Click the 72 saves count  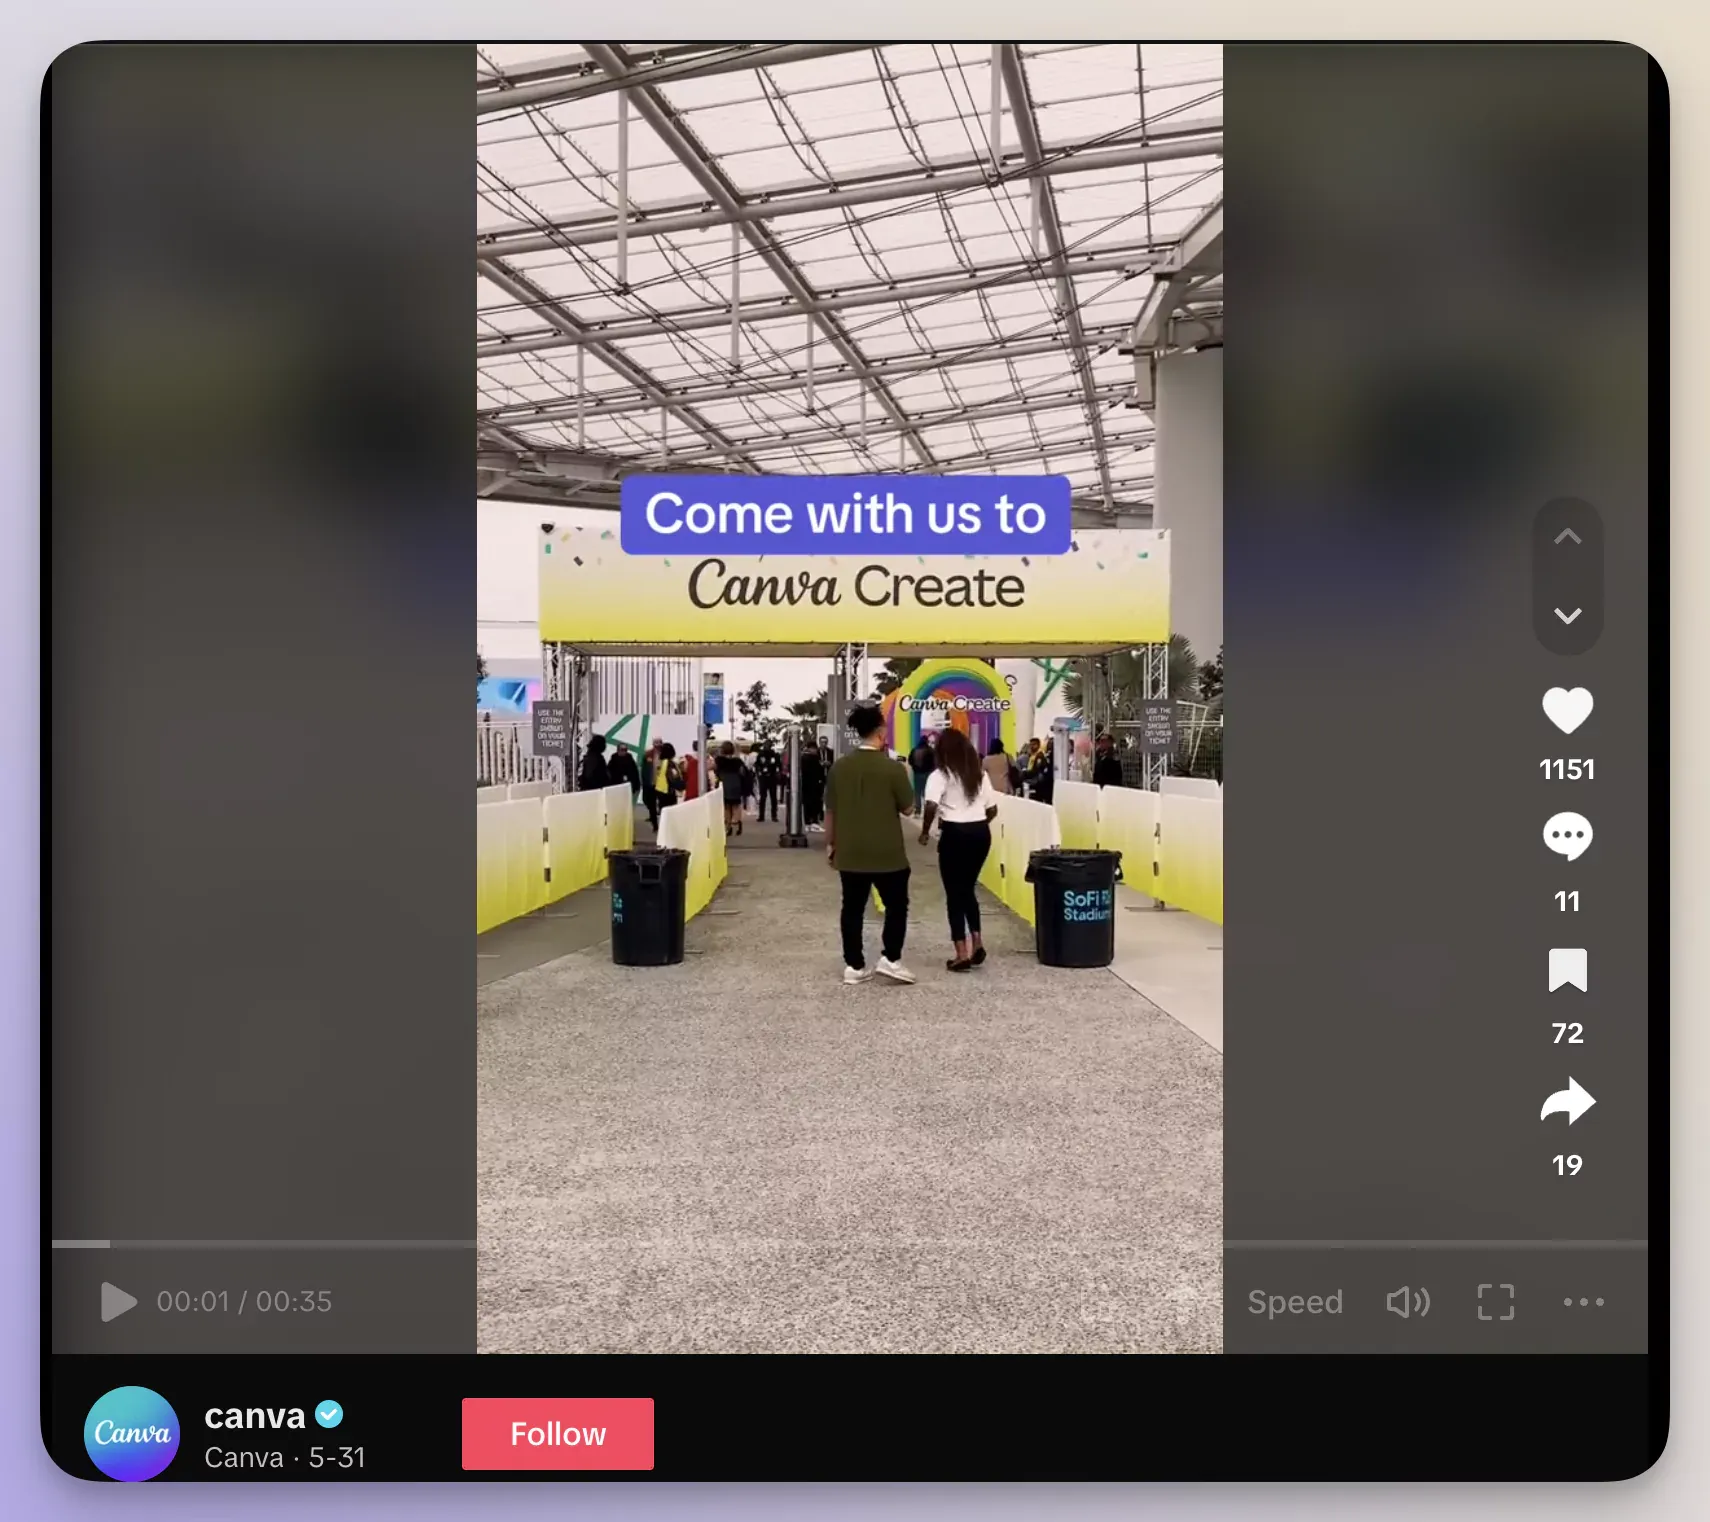coord(1567,1033)
